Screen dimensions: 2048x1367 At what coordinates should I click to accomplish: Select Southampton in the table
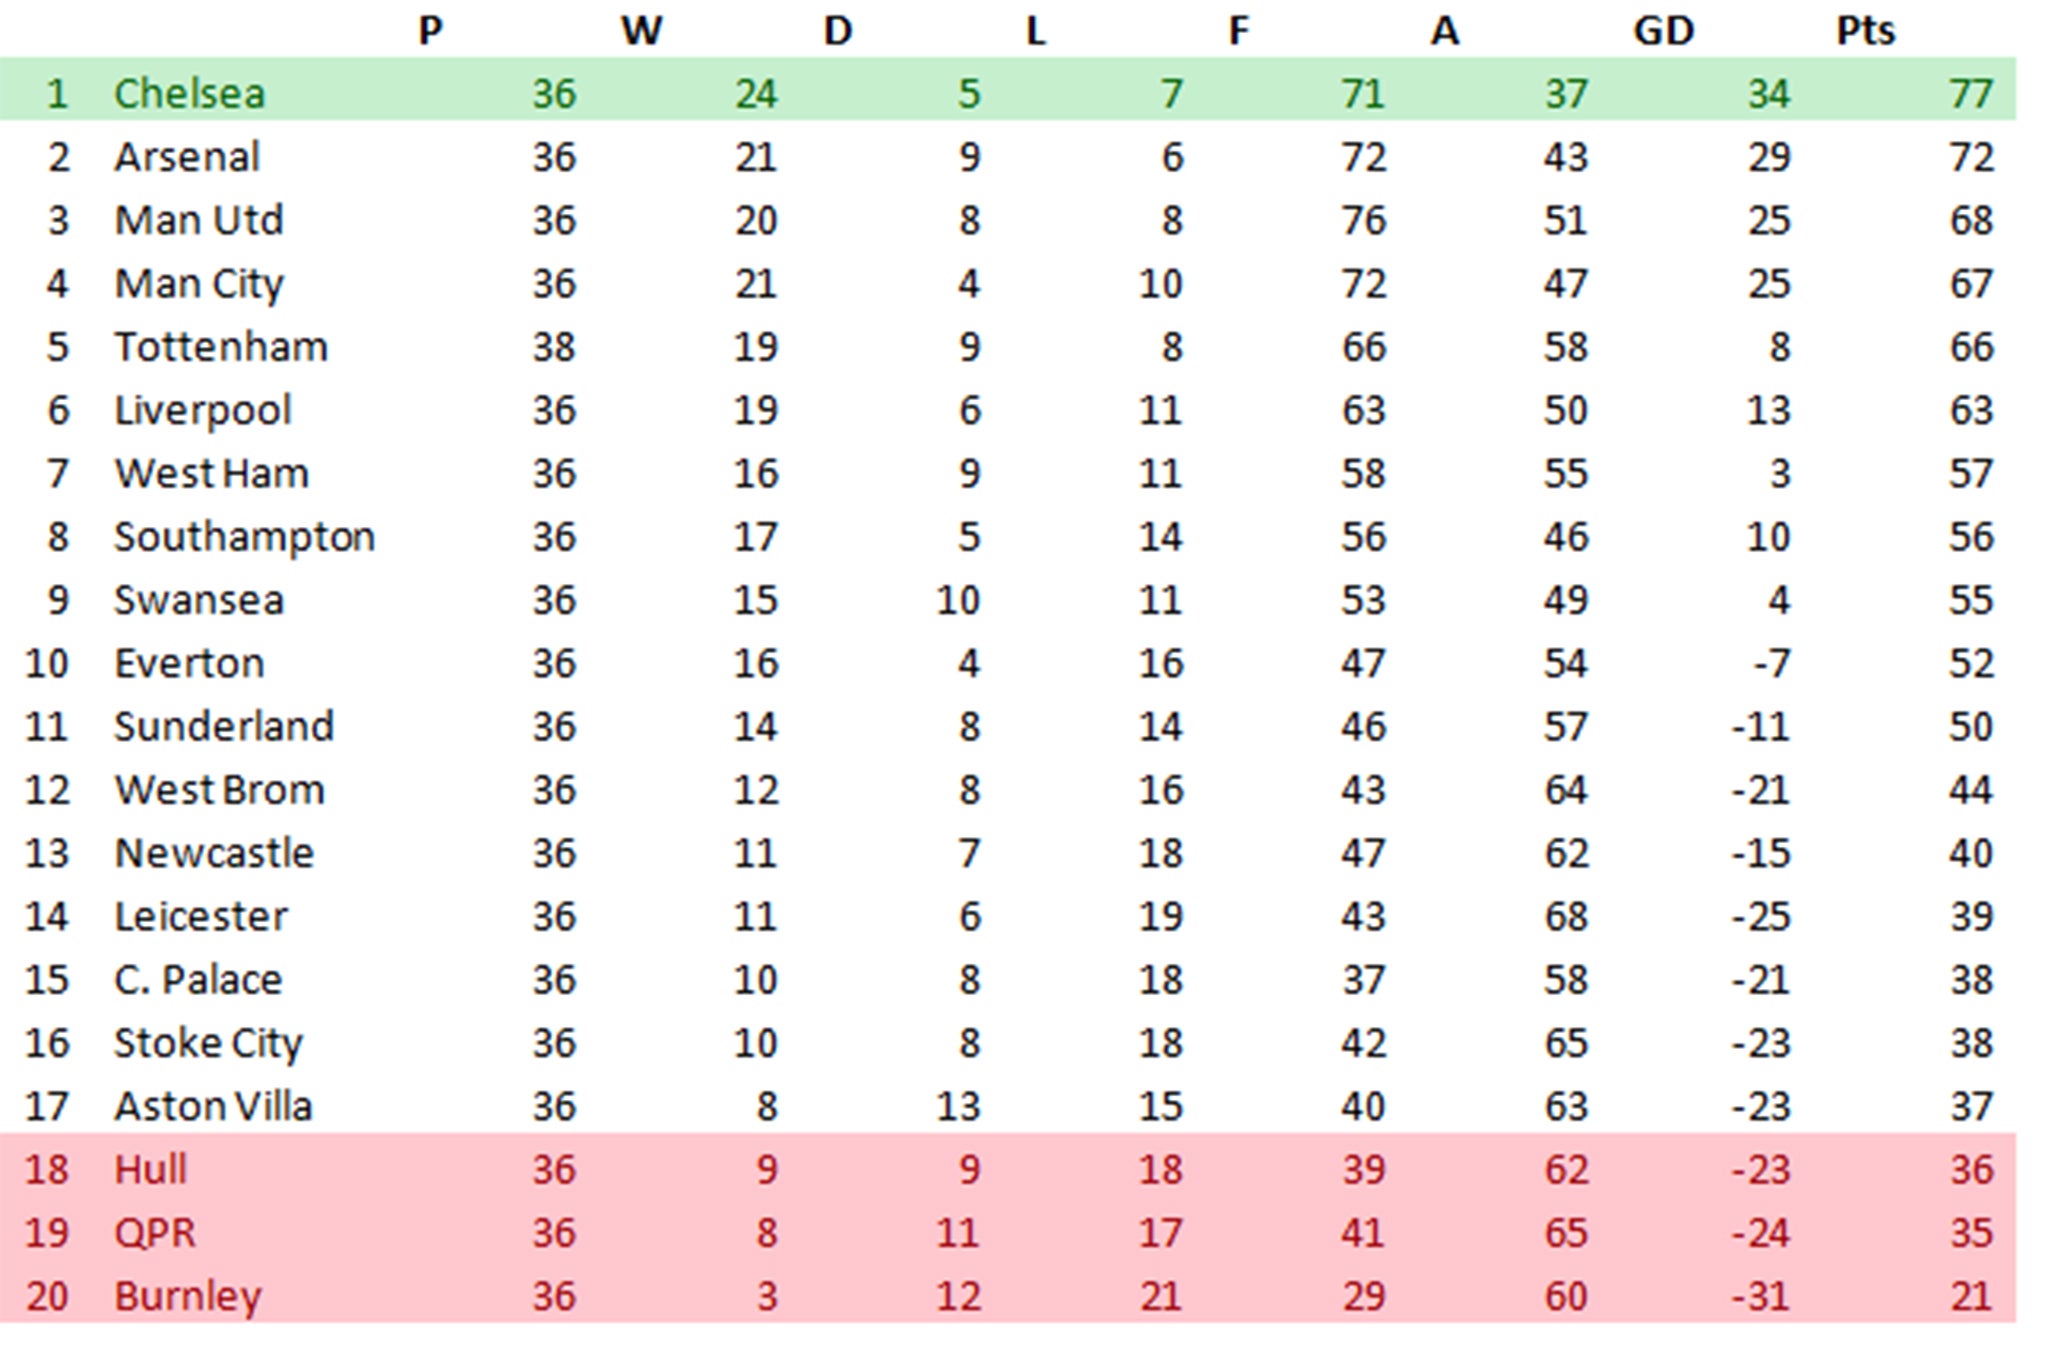(245, 538)
